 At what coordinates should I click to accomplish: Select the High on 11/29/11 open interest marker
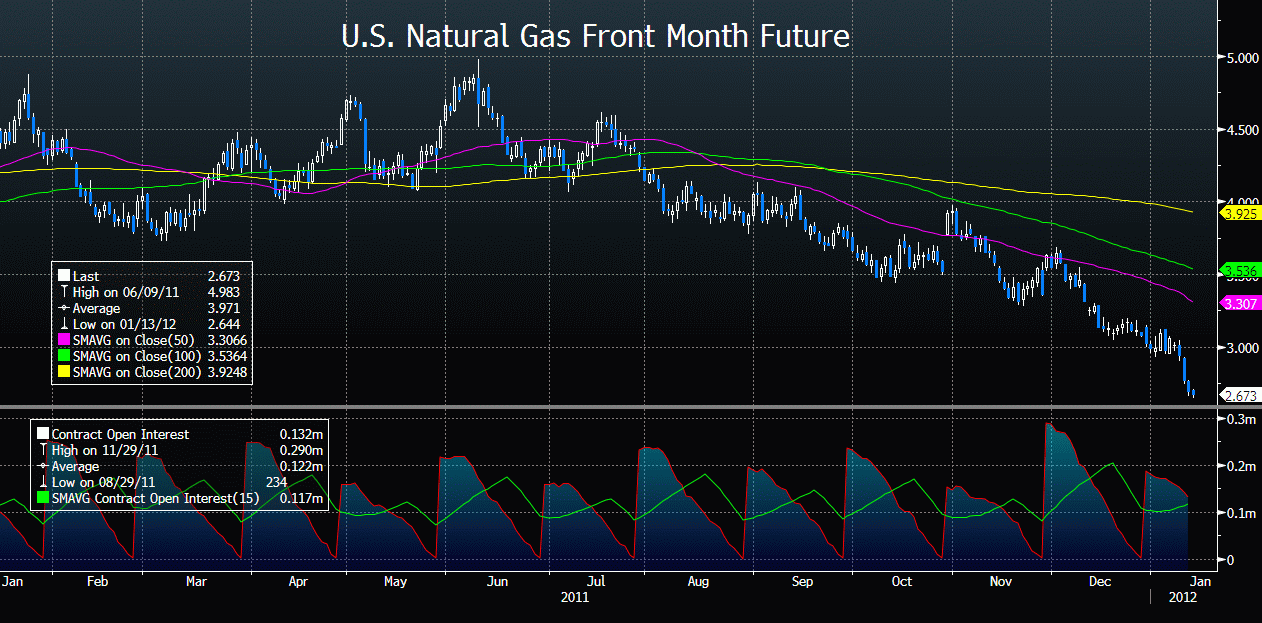point(42,450)
